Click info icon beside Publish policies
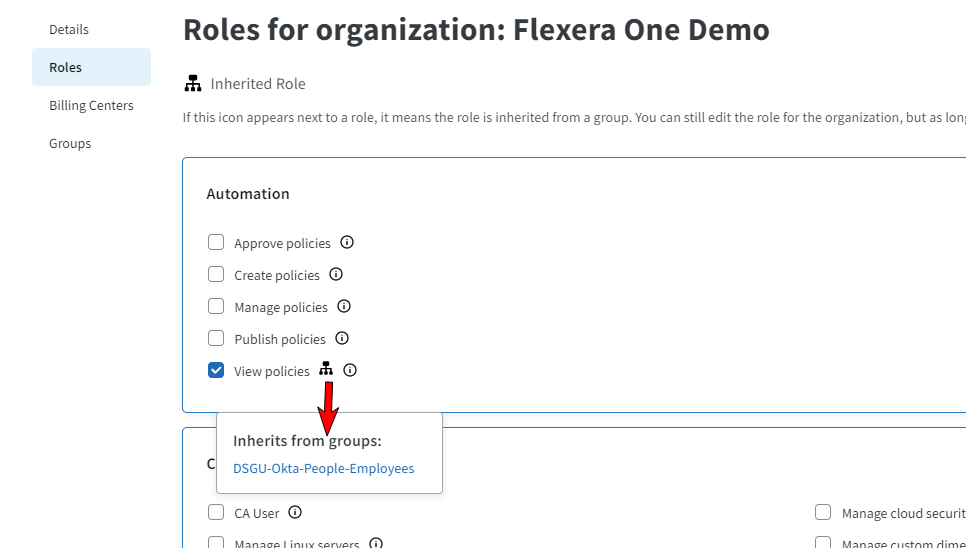Screen dimensions: 966x548 click(x=342, y=338)
